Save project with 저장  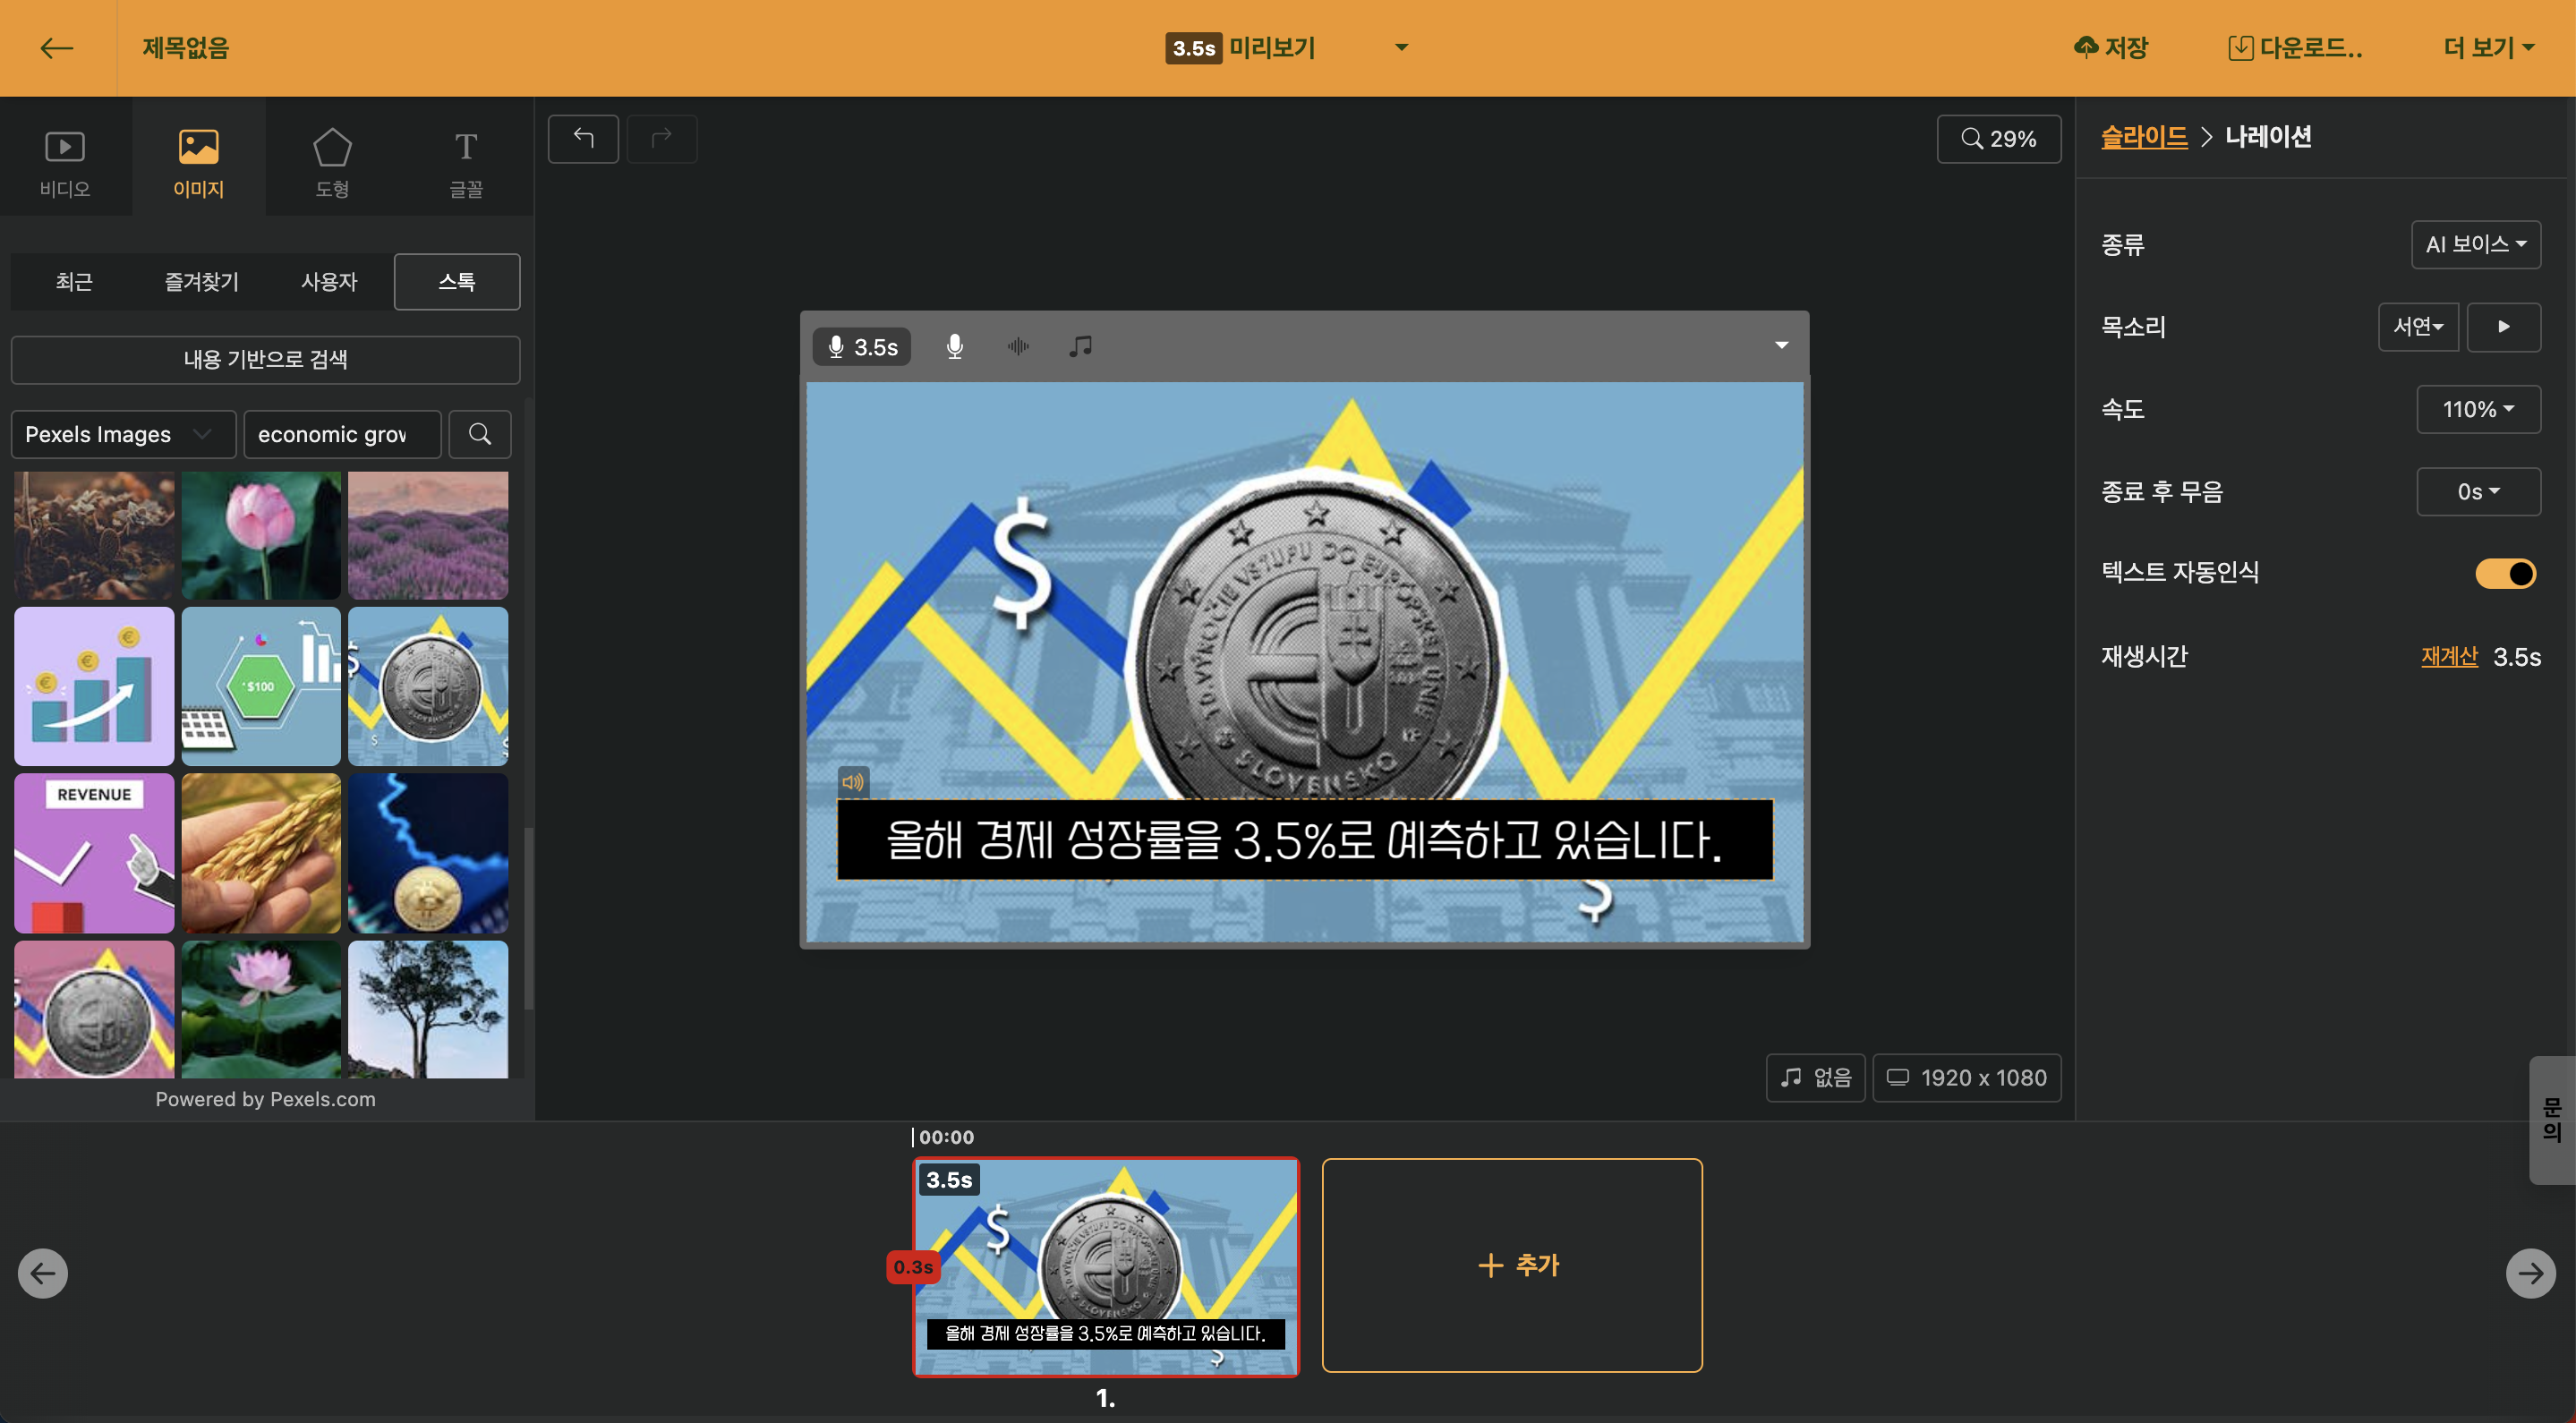click(x=2111, y=47)
